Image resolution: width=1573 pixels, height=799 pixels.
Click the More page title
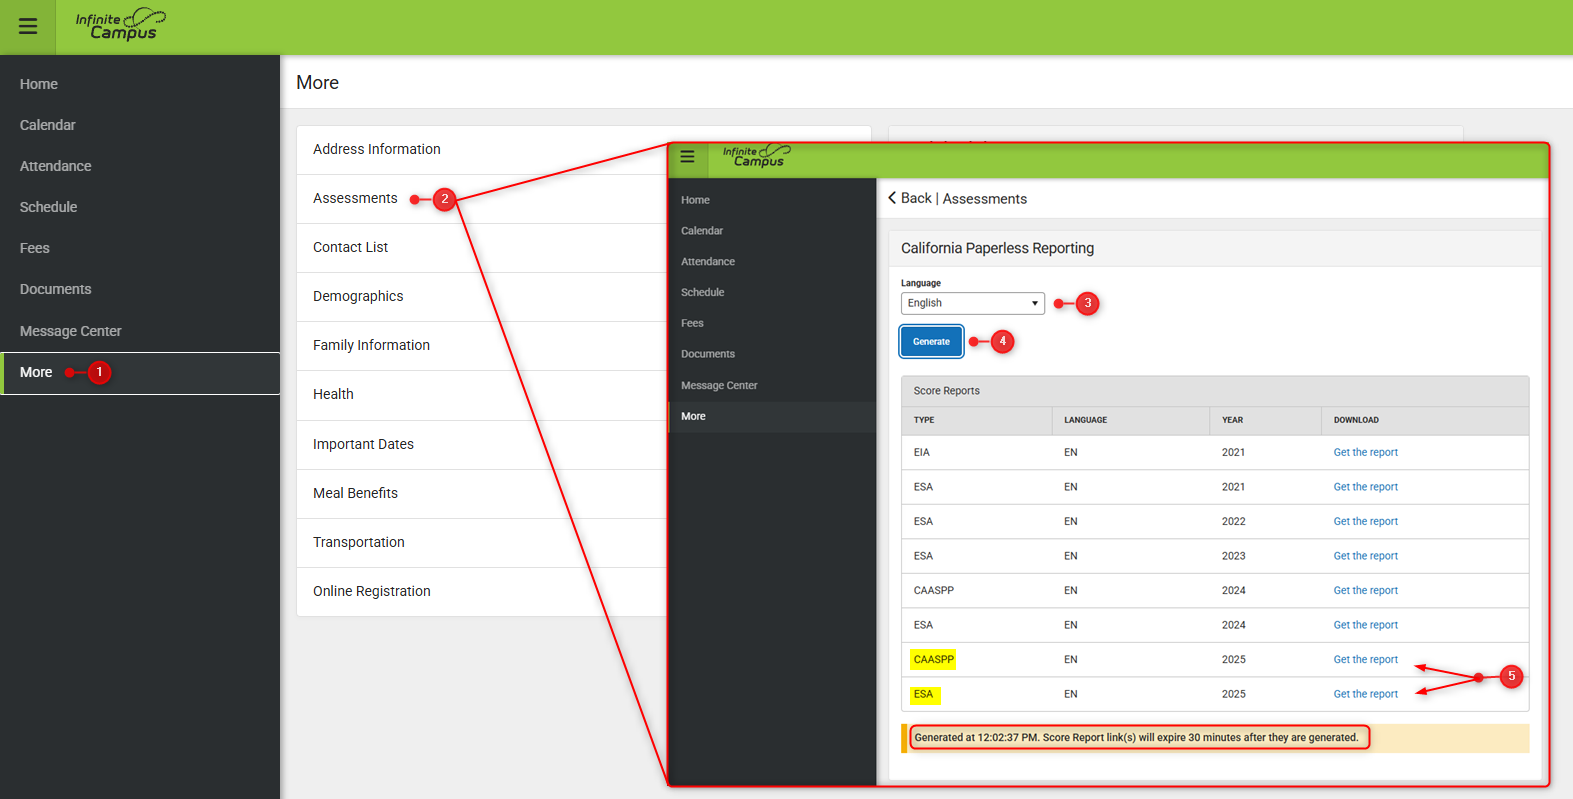318,83
